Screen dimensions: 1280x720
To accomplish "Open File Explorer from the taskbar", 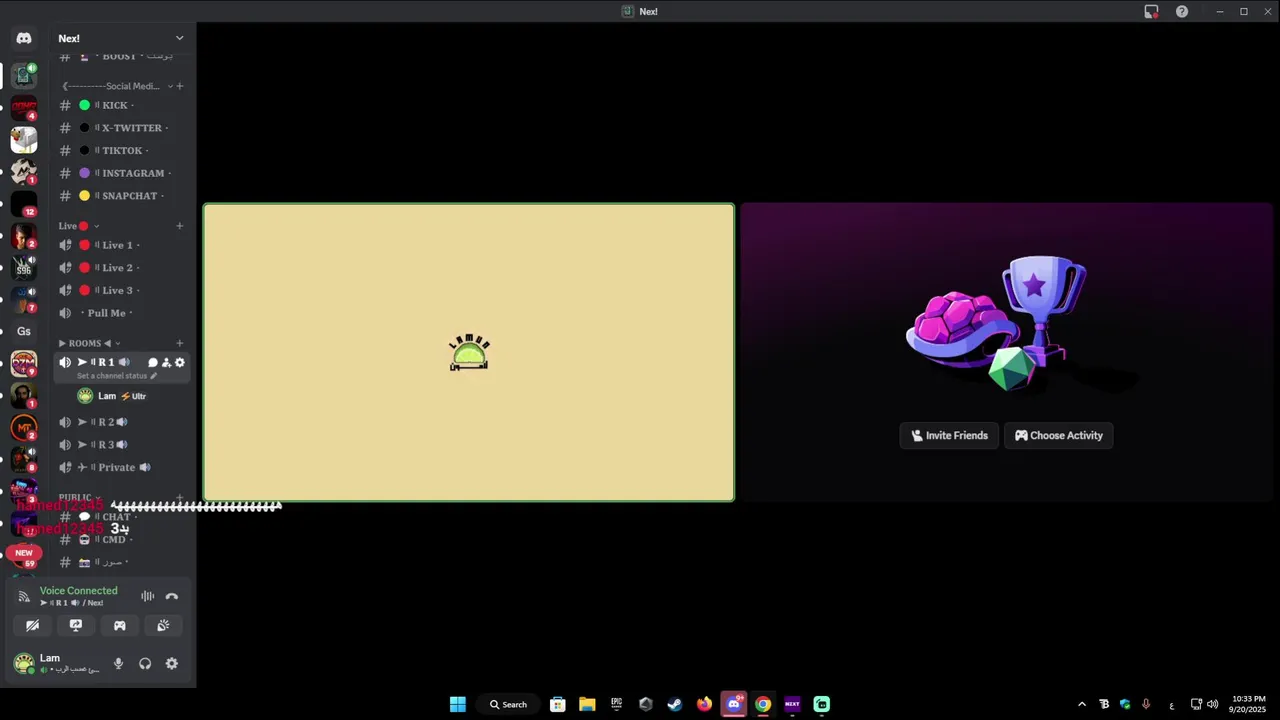I will click(x=587, y=704).
